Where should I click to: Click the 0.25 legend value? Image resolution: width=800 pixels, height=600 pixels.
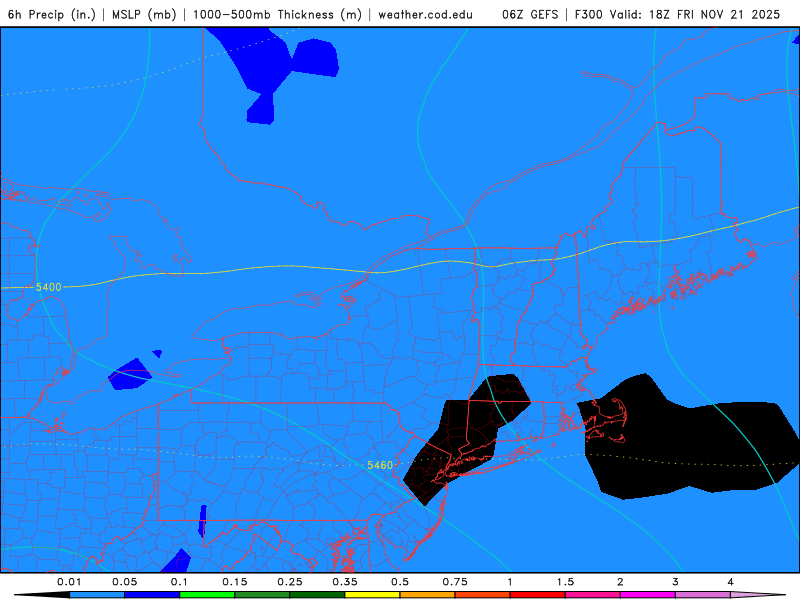click(x=290, y=582)
